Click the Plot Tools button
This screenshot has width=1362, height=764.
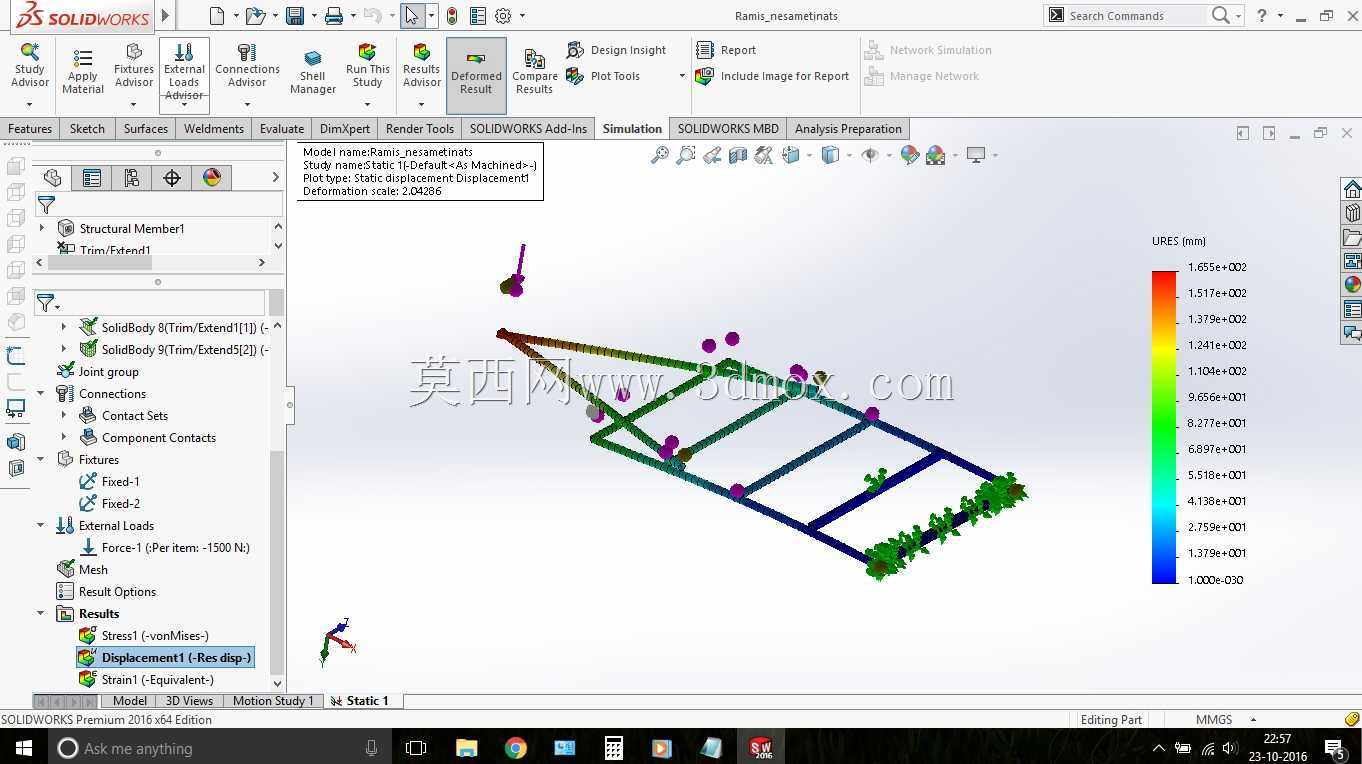coord(604,76)
